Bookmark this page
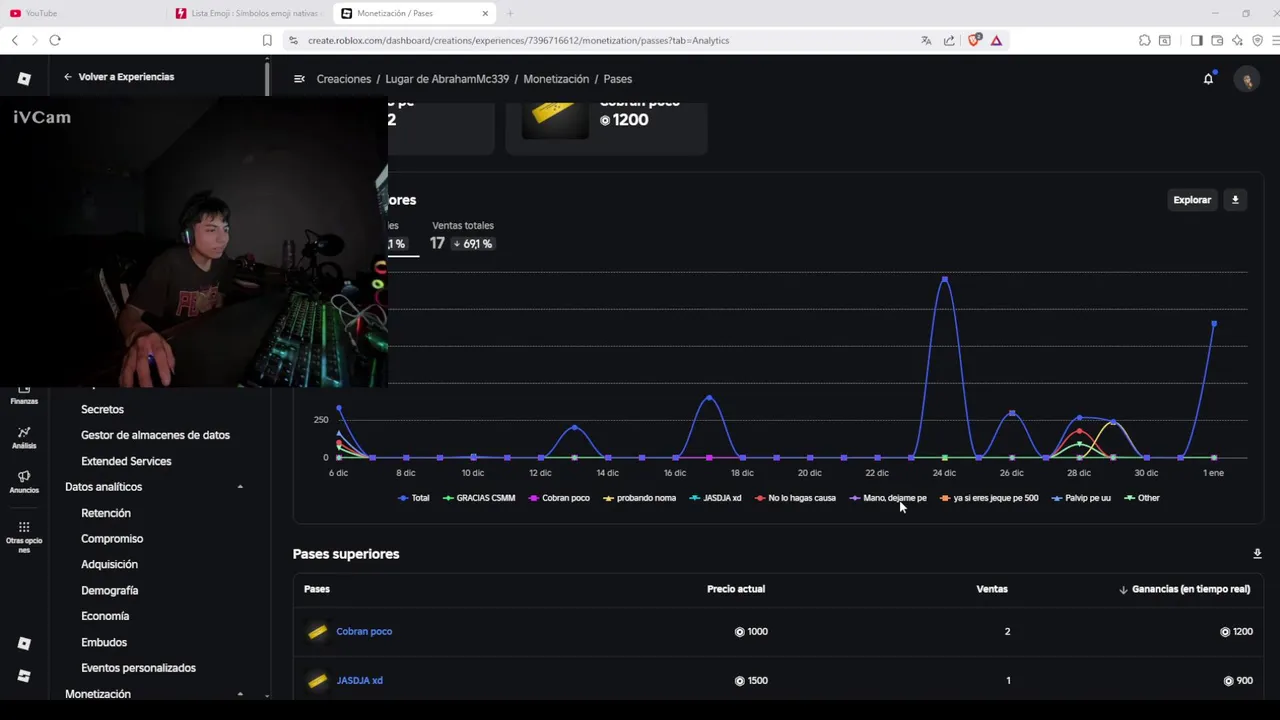Image resolution: width=1280 pixels, height=720 pixels. 267,40
